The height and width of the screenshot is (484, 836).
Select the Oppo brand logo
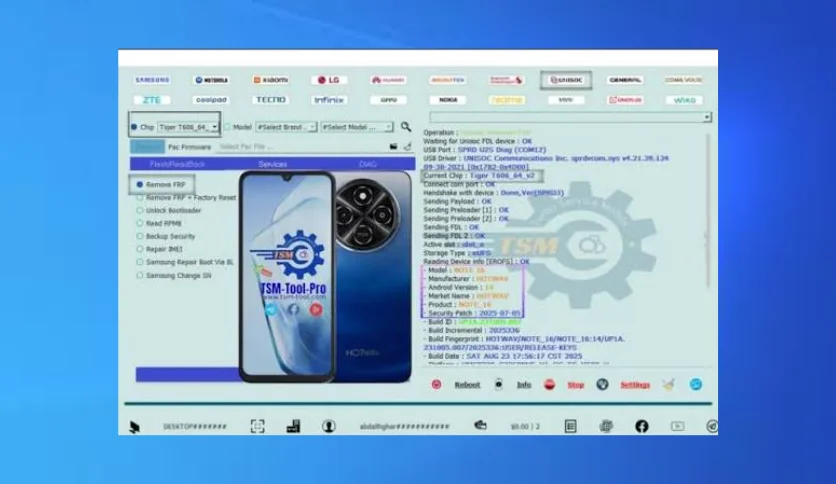pyautogui.click(x=388, y=100)
